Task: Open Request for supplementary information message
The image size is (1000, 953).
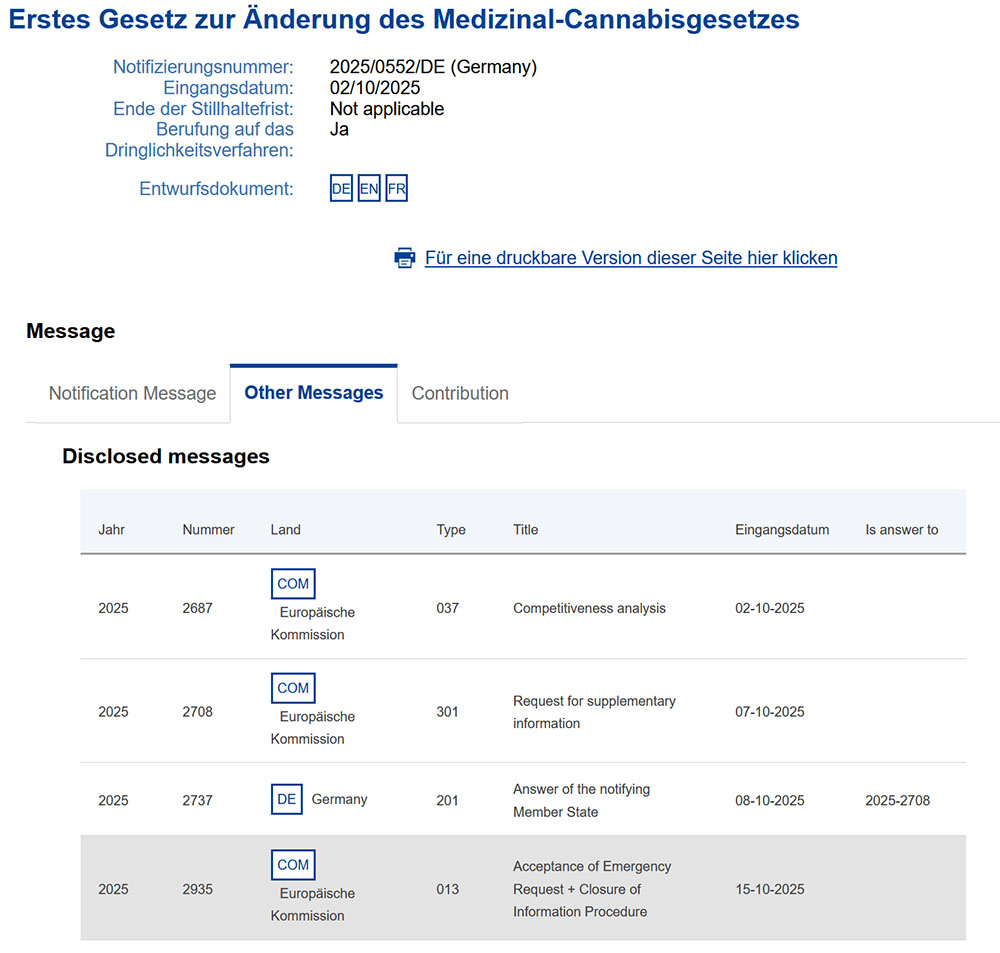Action: (594, 712)
